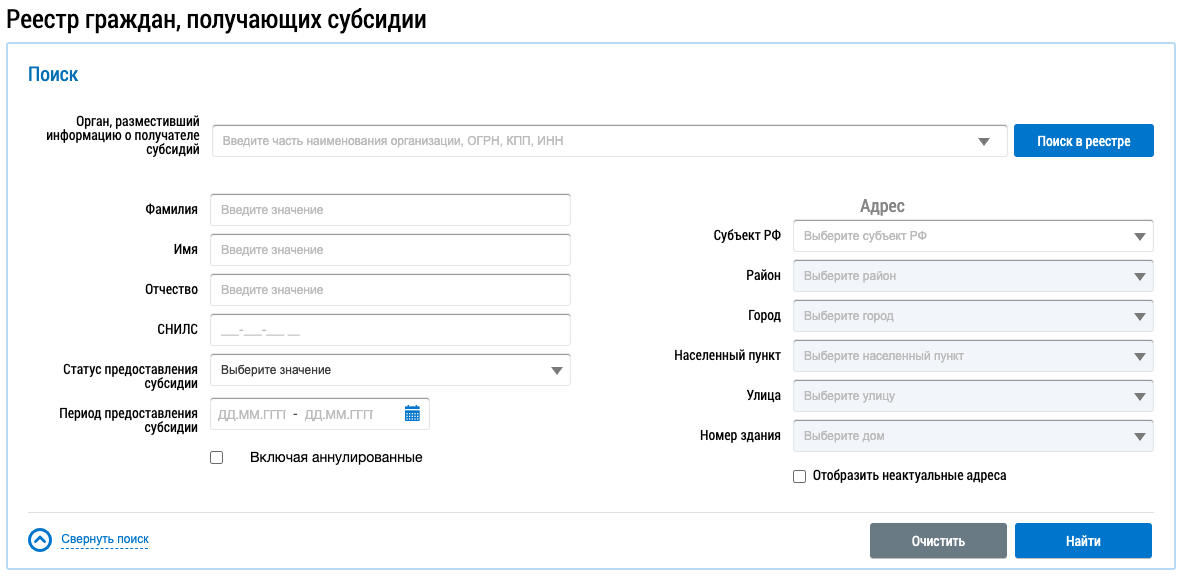Screen dimensions: 1184x585
Task: Tick the 'Включая аннулированные' checkbox
Action: (217, 458)
